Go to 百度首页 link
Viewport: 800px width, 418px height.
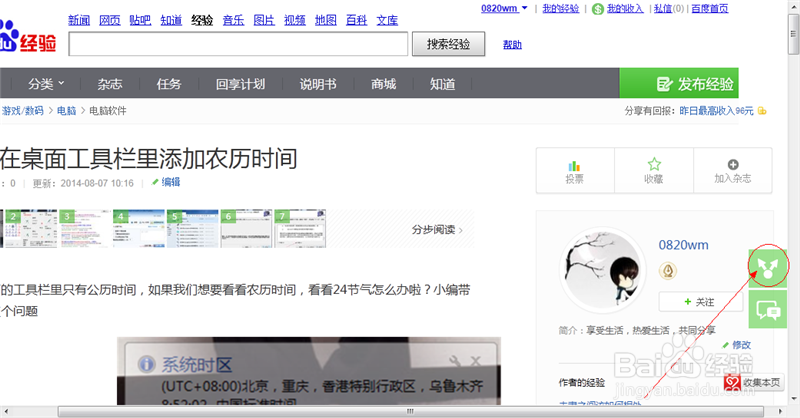(710, 8)
